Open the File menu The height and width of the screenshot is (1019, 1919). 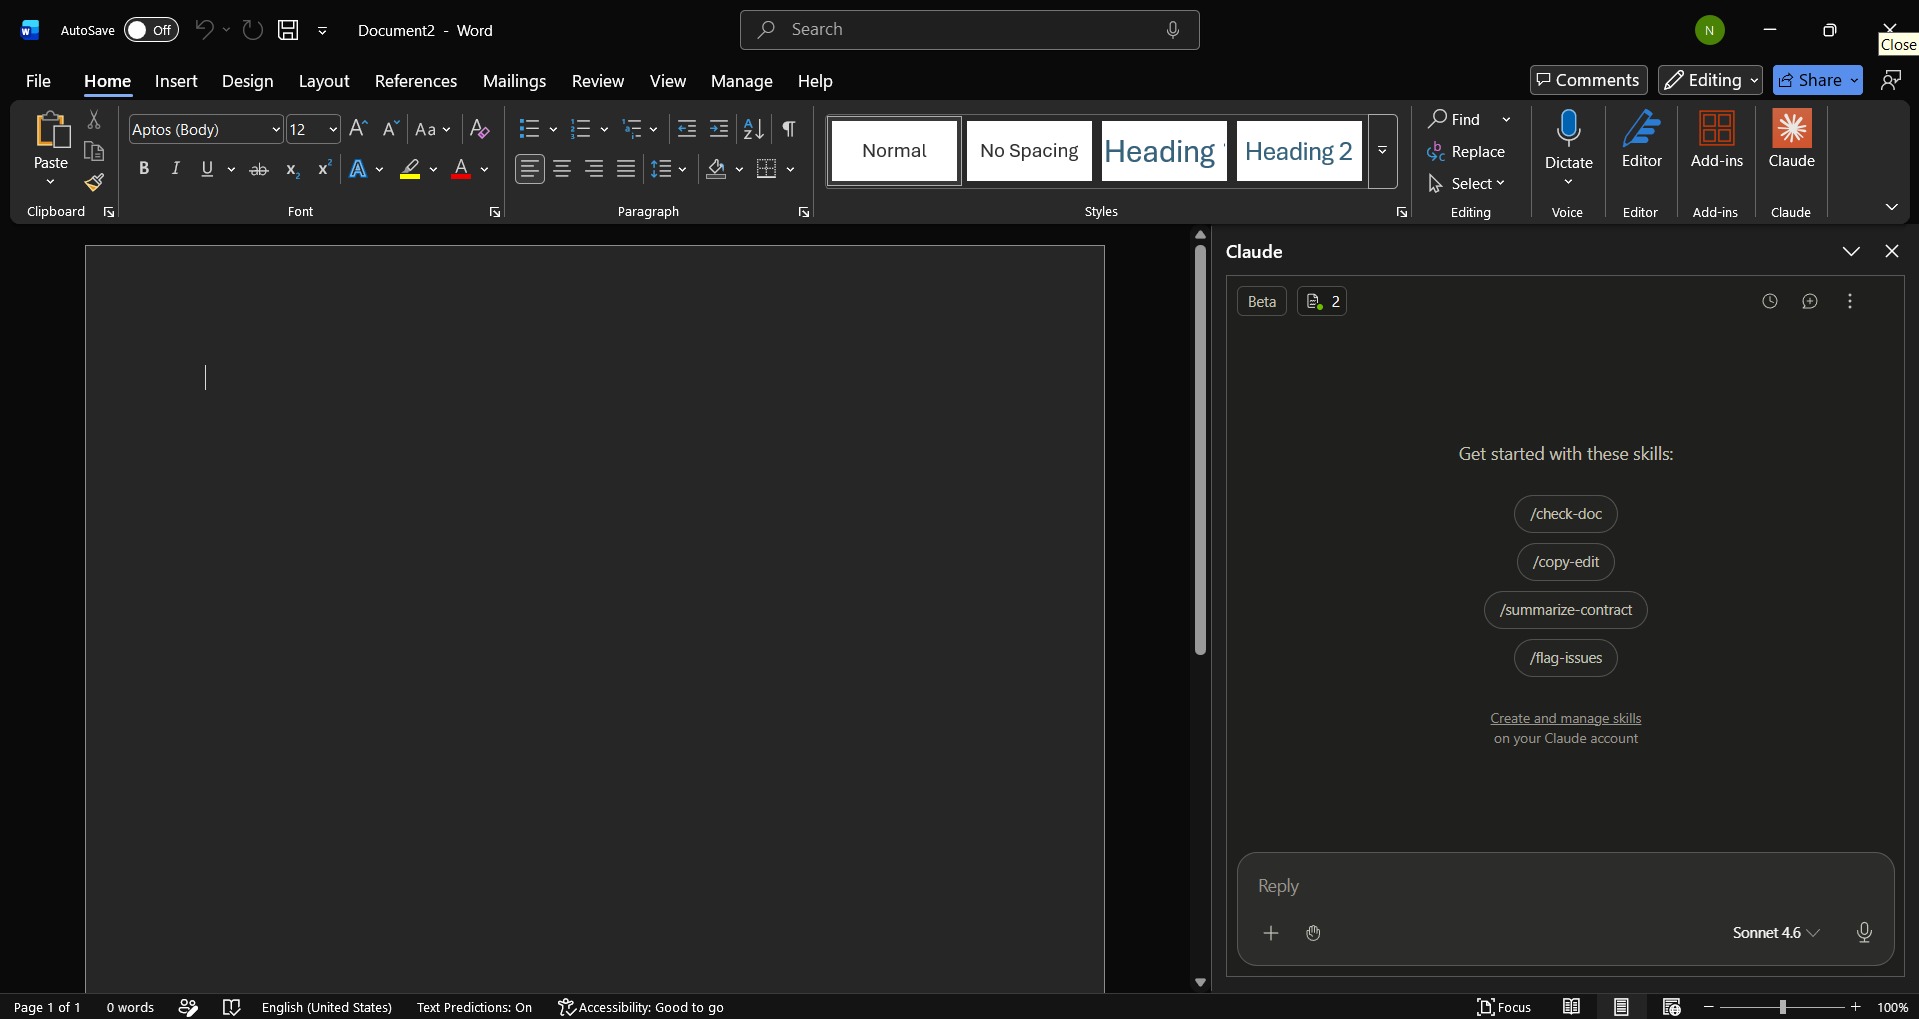38,81
